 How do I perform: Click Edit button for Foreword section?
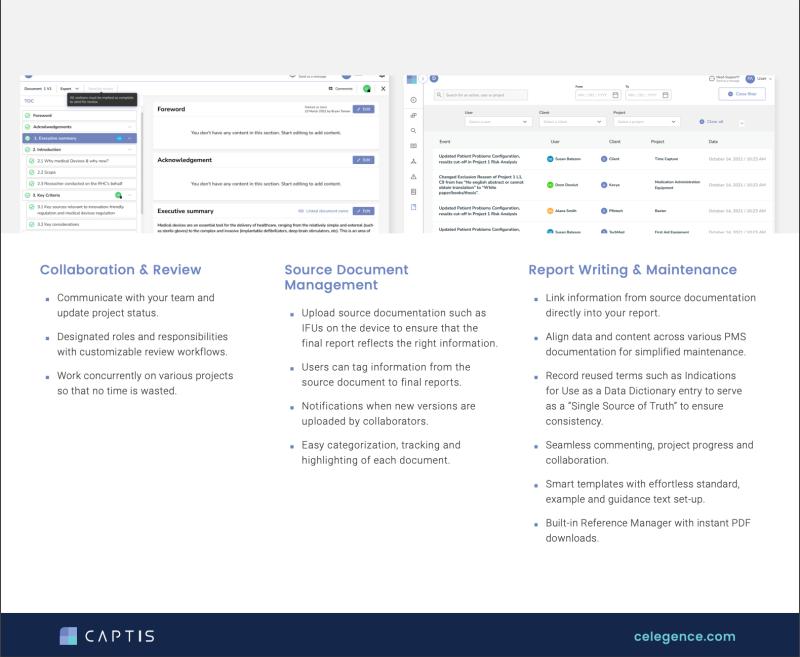(363, 109)
